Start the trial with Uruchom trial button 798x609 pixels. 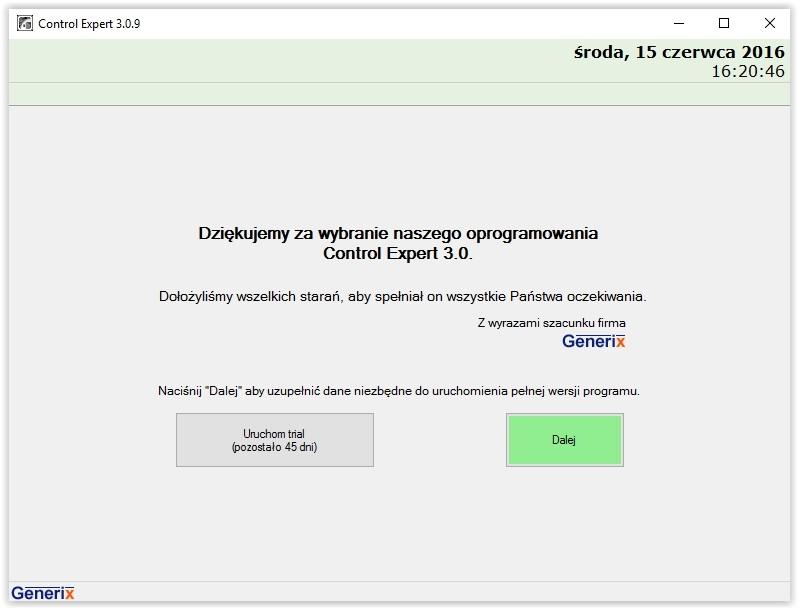(275, 440)
